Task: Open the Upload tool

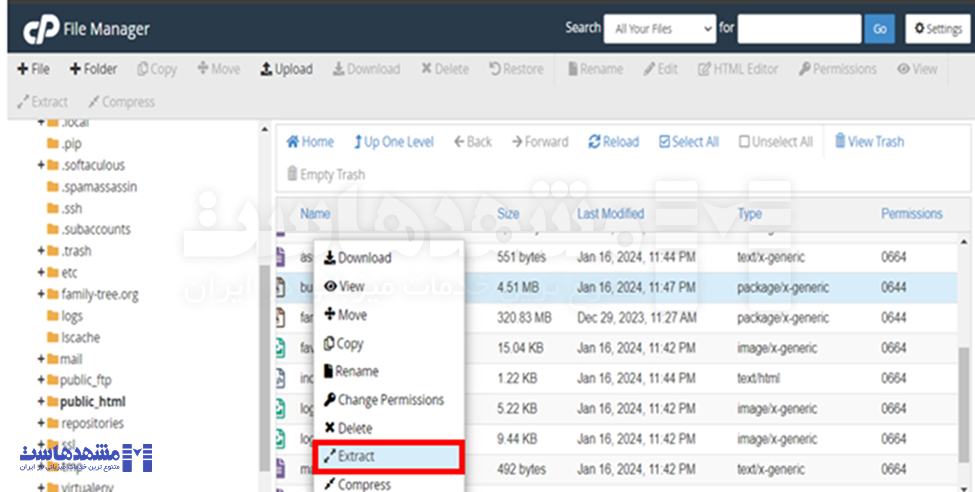Action: (x=286, y=69)
